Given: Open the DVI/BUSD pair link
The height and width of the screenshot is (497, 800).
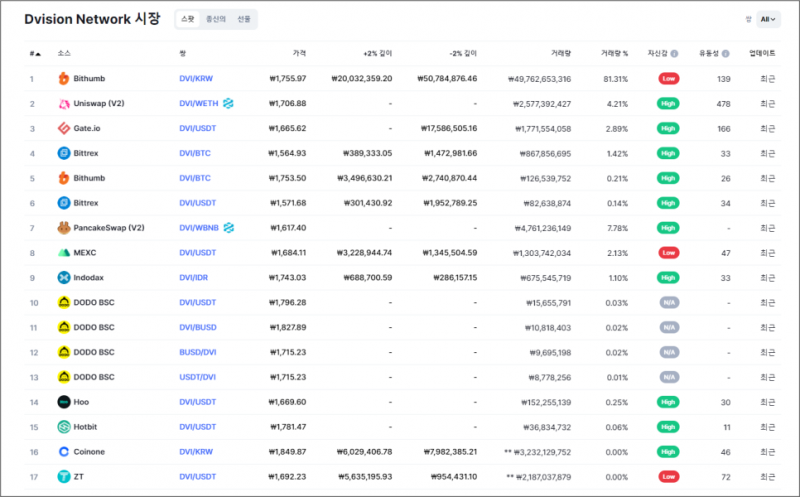Looking at the screenshot, I should (198, 328).
